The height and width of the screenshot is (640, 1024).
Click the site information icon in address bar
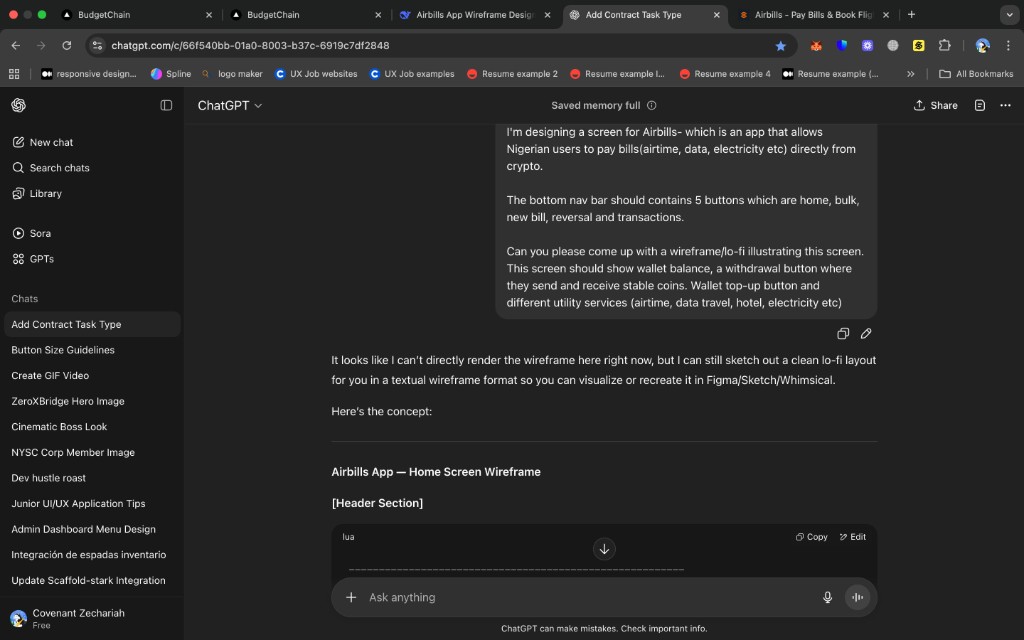(97, 46)
